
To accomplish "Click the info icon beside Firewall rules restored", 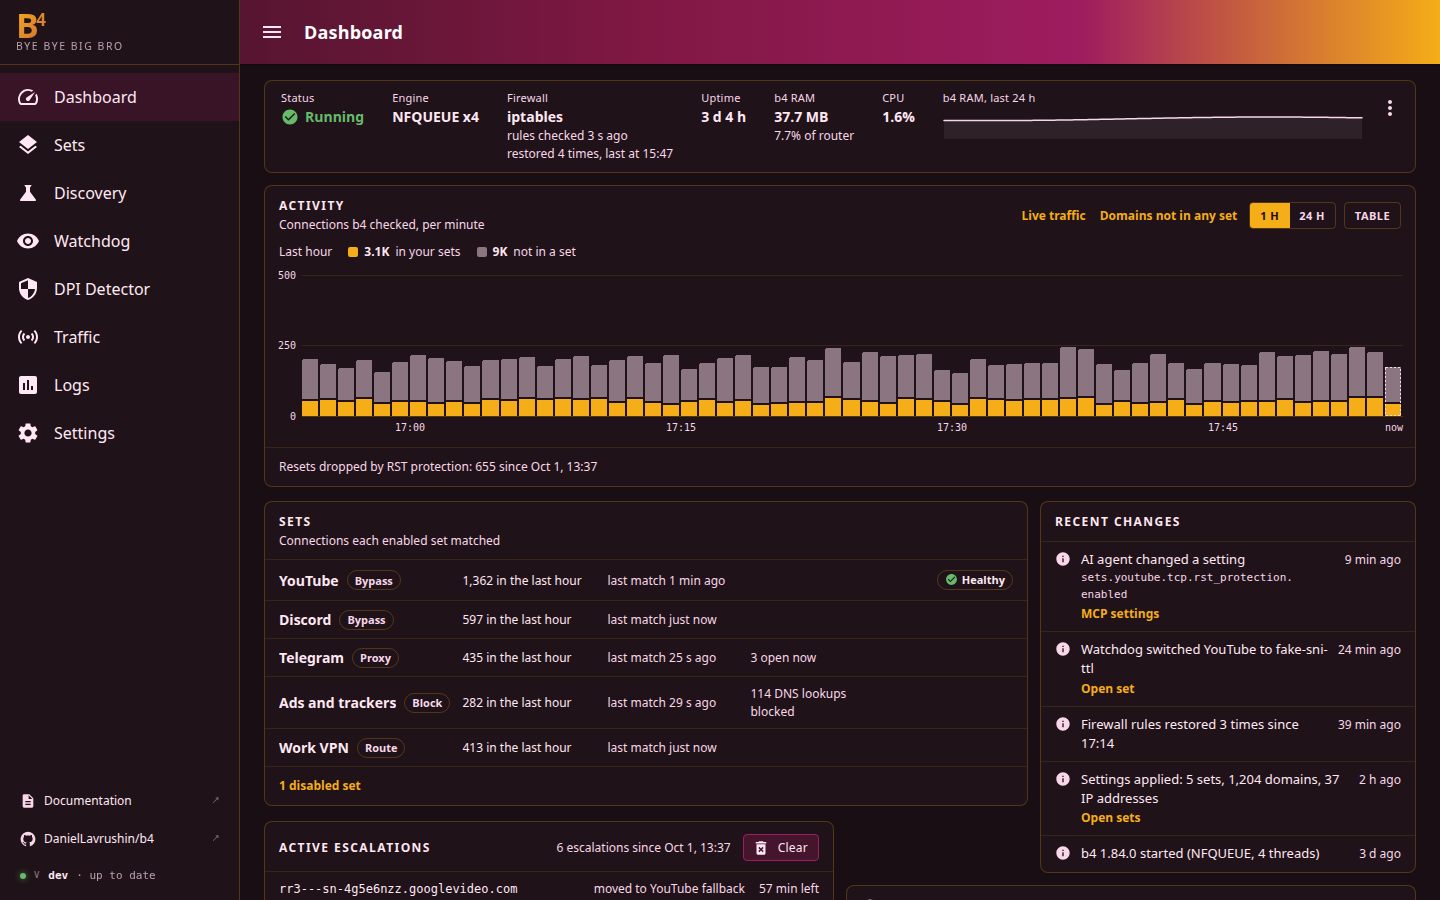I will pyautogui.click(x=1063, y=724).
